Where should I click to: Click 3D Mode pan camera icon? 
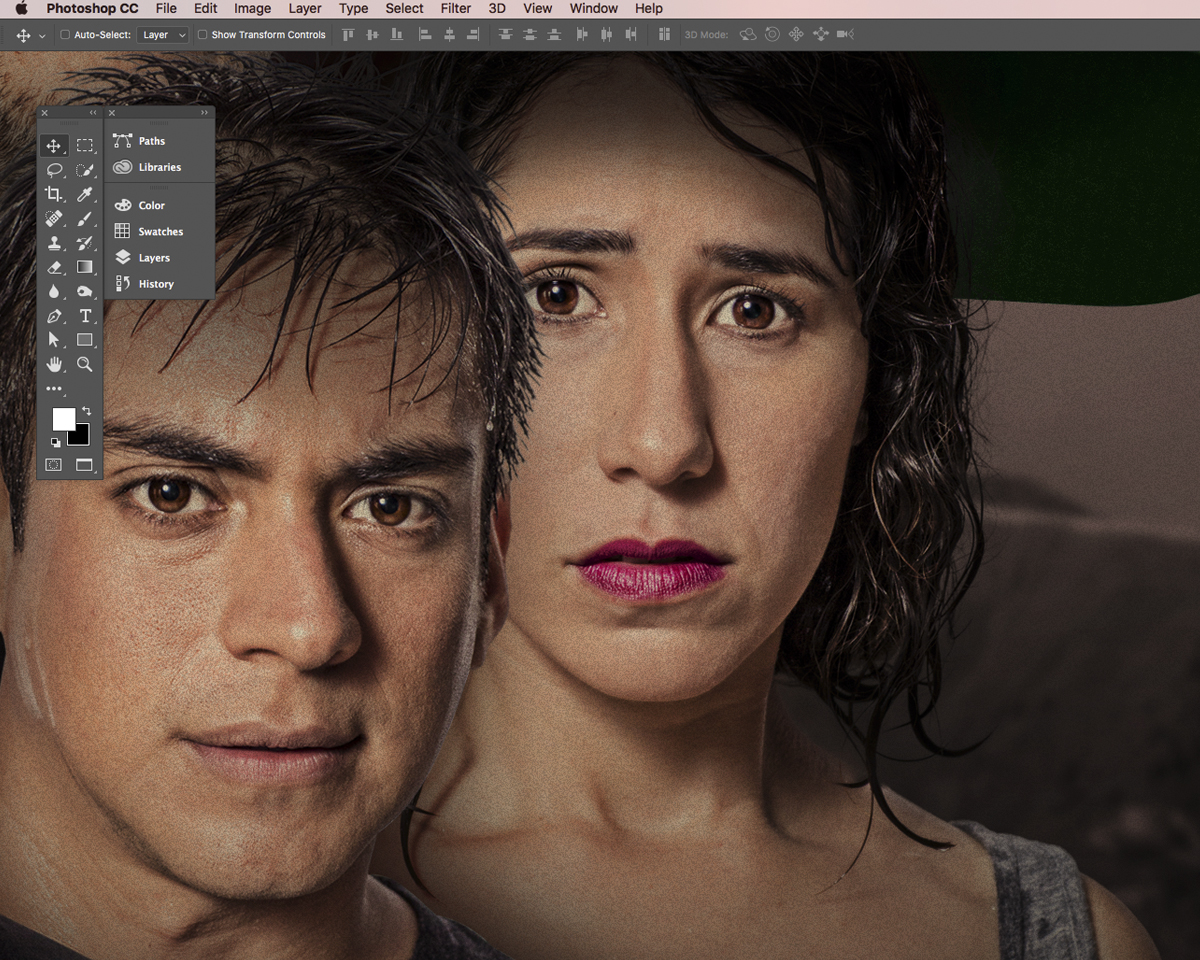point(796,34)
